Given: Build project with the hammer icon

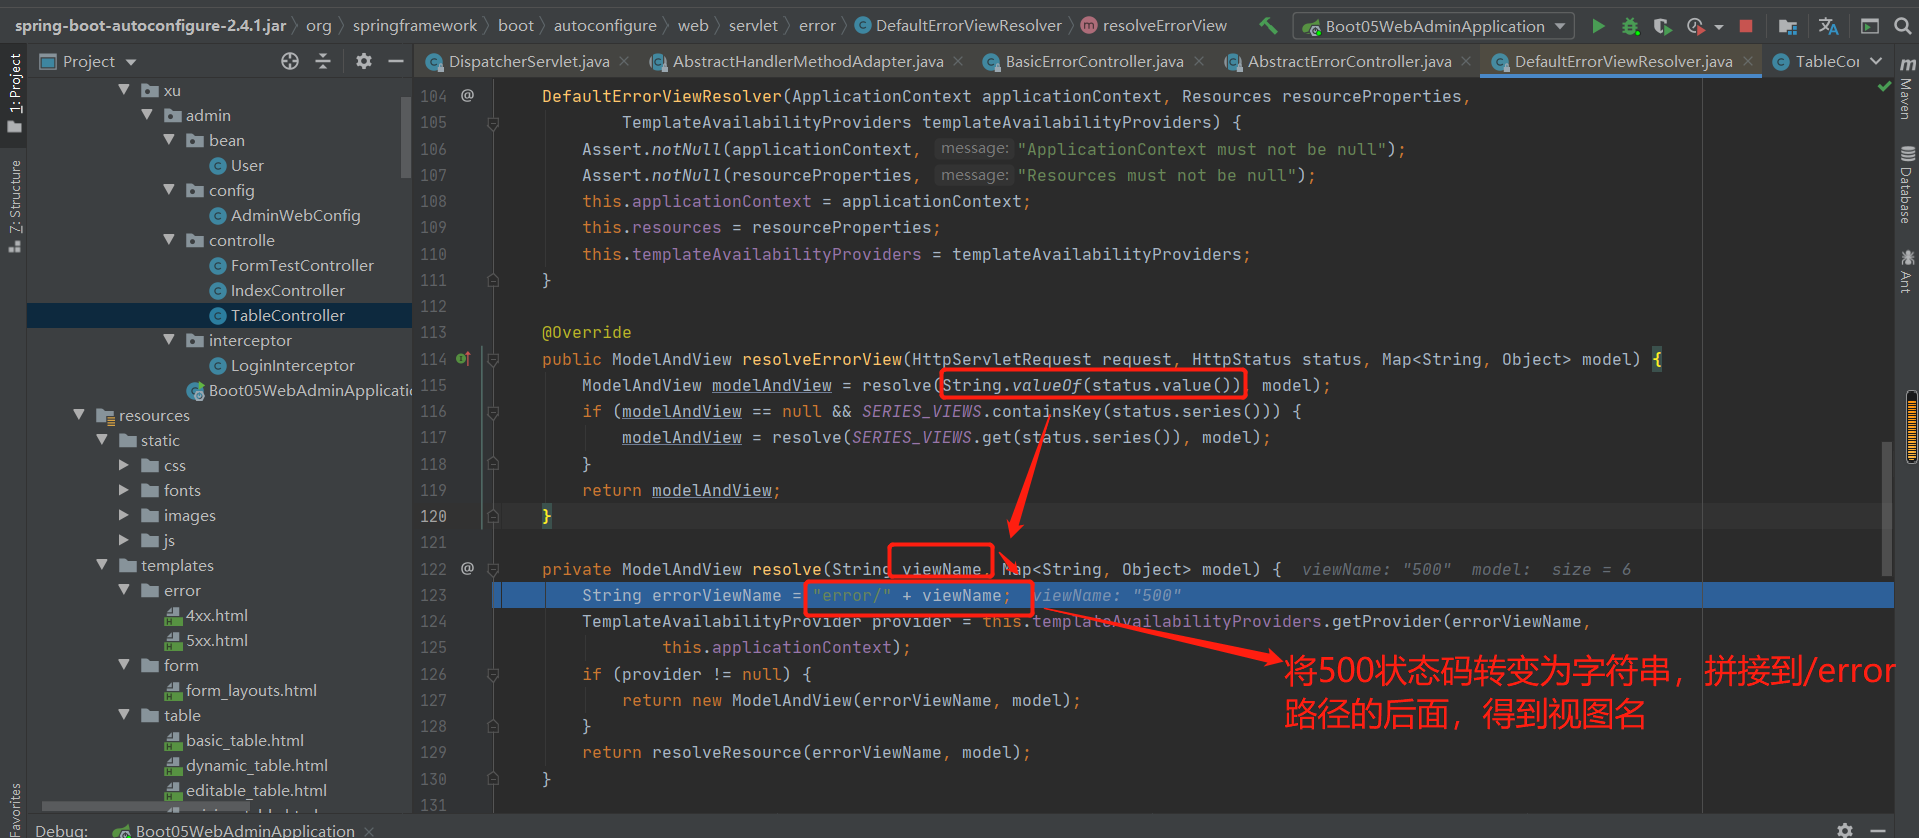Looking at the screenshot, I should coord(1268,26).
